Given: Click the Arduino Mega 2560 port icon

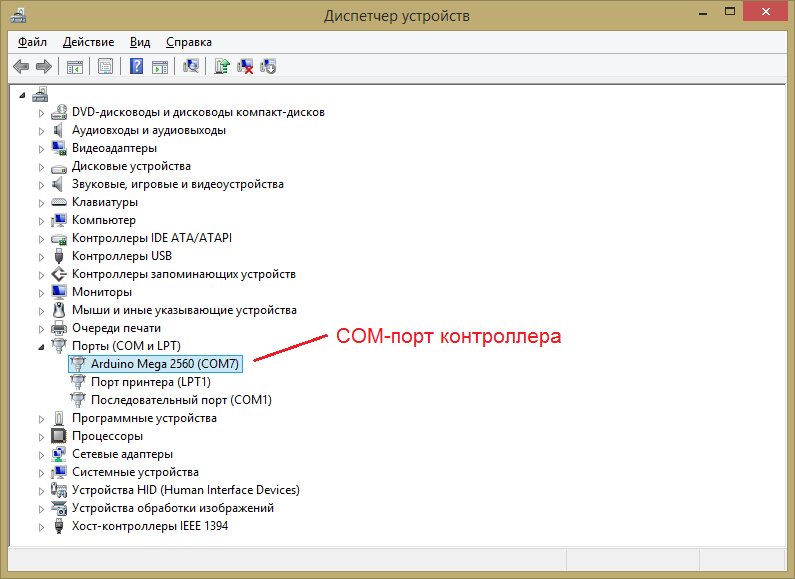Looking at the screenshot, I should click(x=78, y=364).
